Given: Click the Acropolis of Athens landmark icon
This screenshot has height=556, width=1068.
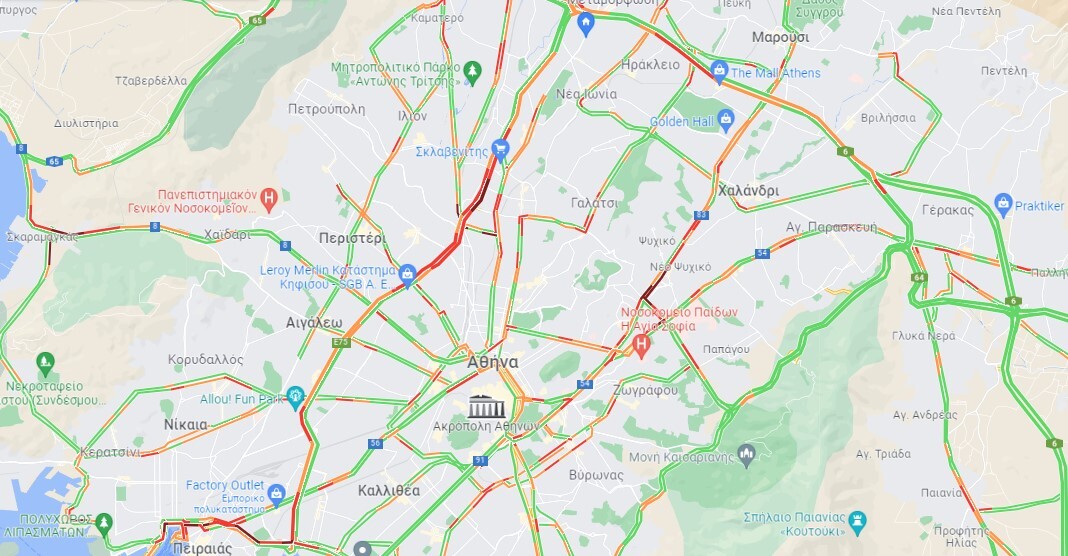Looking at the screenshot, I should click(x=486, y=407).
